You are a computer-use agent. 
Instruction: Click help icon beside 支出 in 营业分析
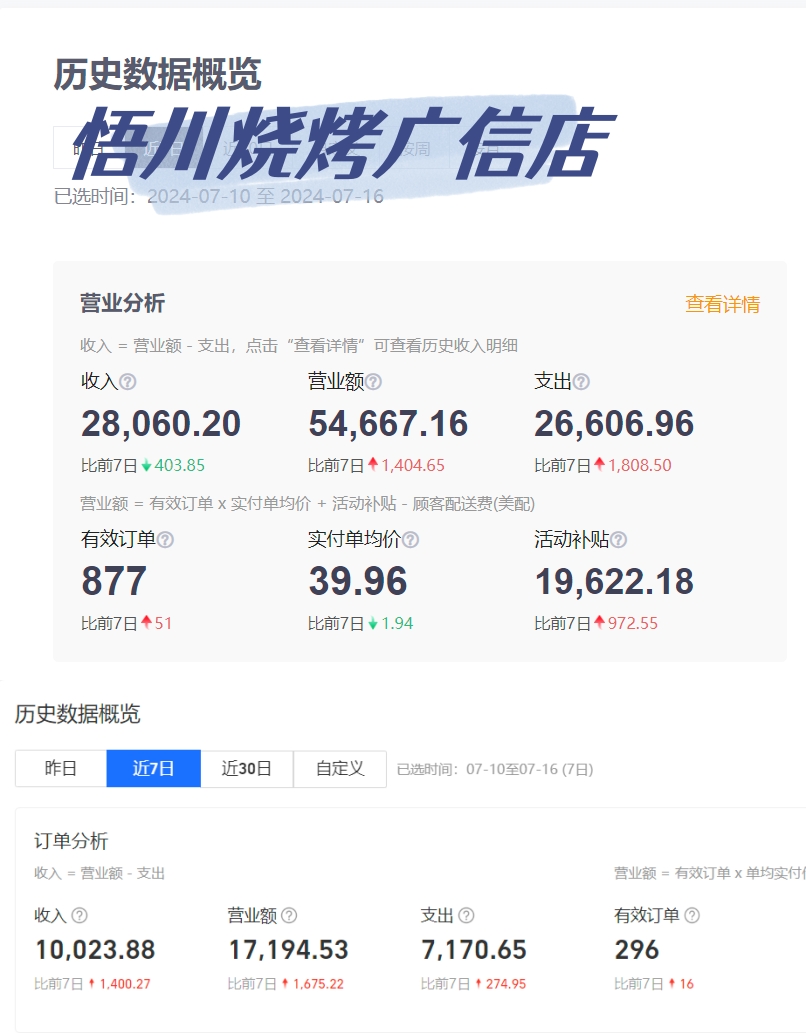point(581,382)
